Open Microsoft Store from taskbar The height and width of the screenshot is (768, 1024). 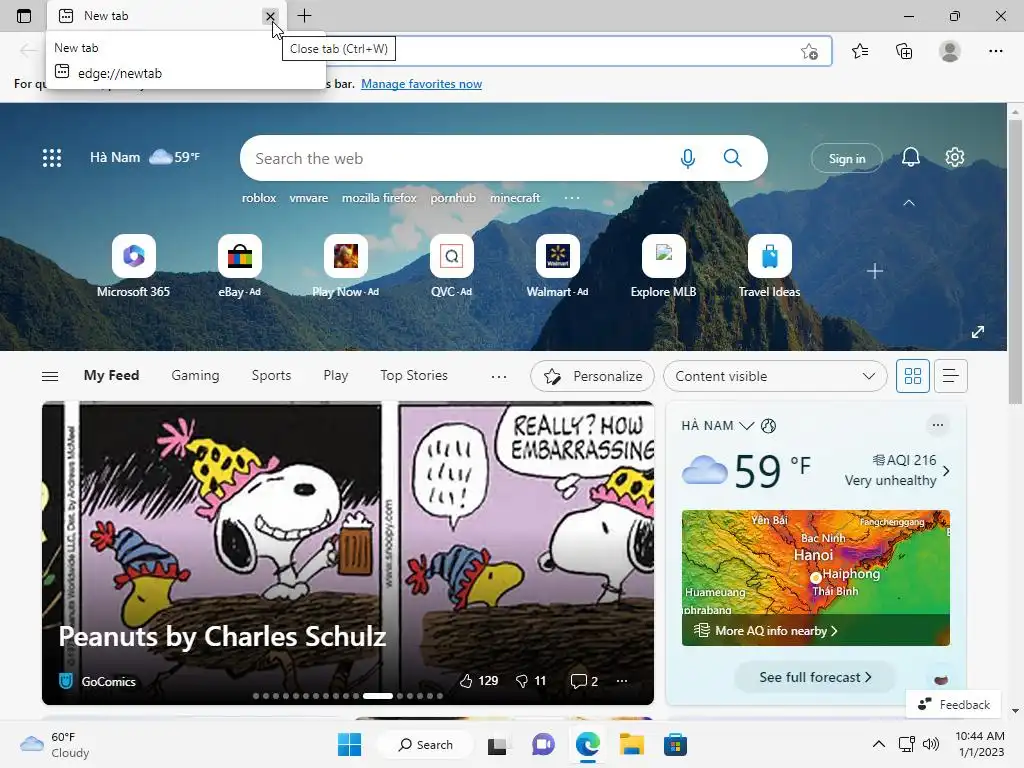pos(675,744)
